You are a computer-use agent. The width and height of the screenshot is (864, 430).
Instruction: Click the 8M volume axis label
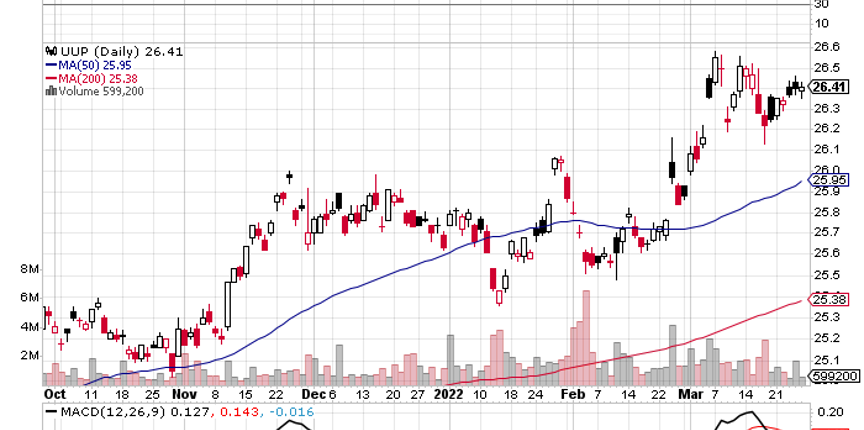coord(27,270)
